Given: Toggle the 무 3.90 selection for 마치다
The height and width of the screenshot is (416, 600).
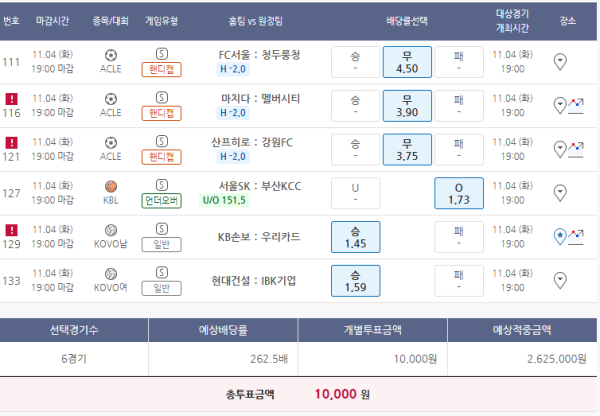Looking at the screenshot, I should 407,106.
